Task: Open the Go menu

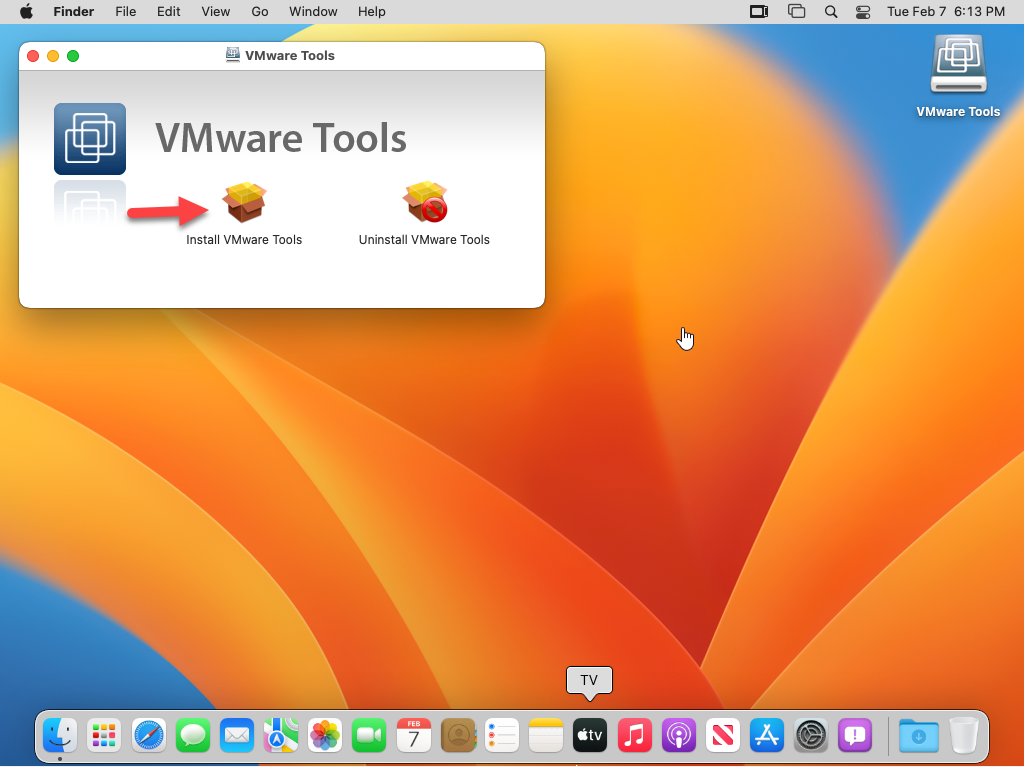Action: tap(260, 12)
